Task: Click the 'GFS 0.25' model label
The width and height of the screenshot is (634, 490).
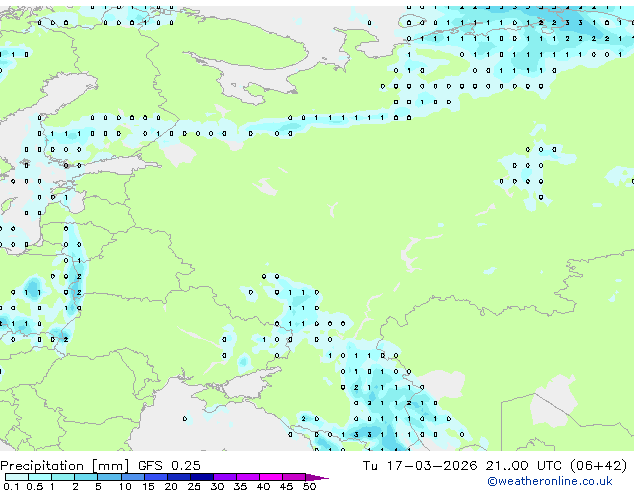Action: [169, 466]
